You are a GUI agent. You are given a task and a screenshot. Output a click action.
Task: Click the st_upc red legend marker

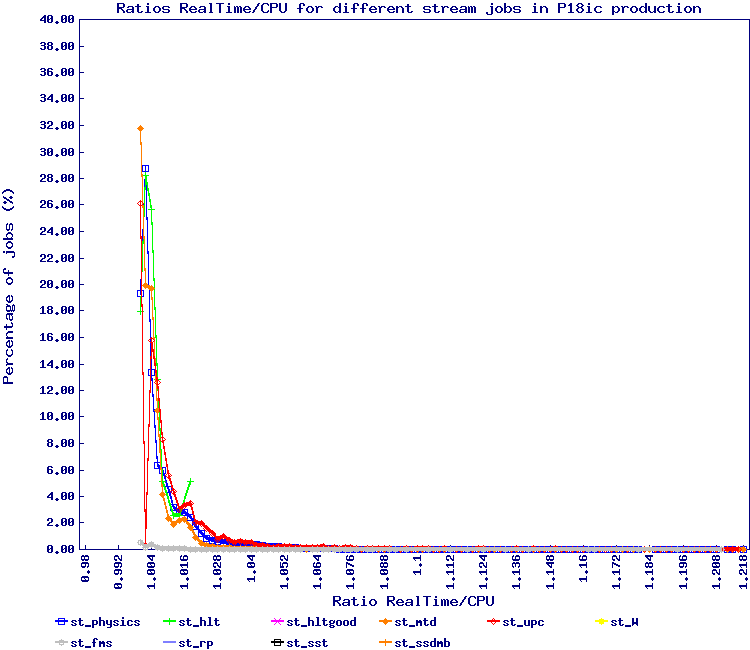coord(493,622)
